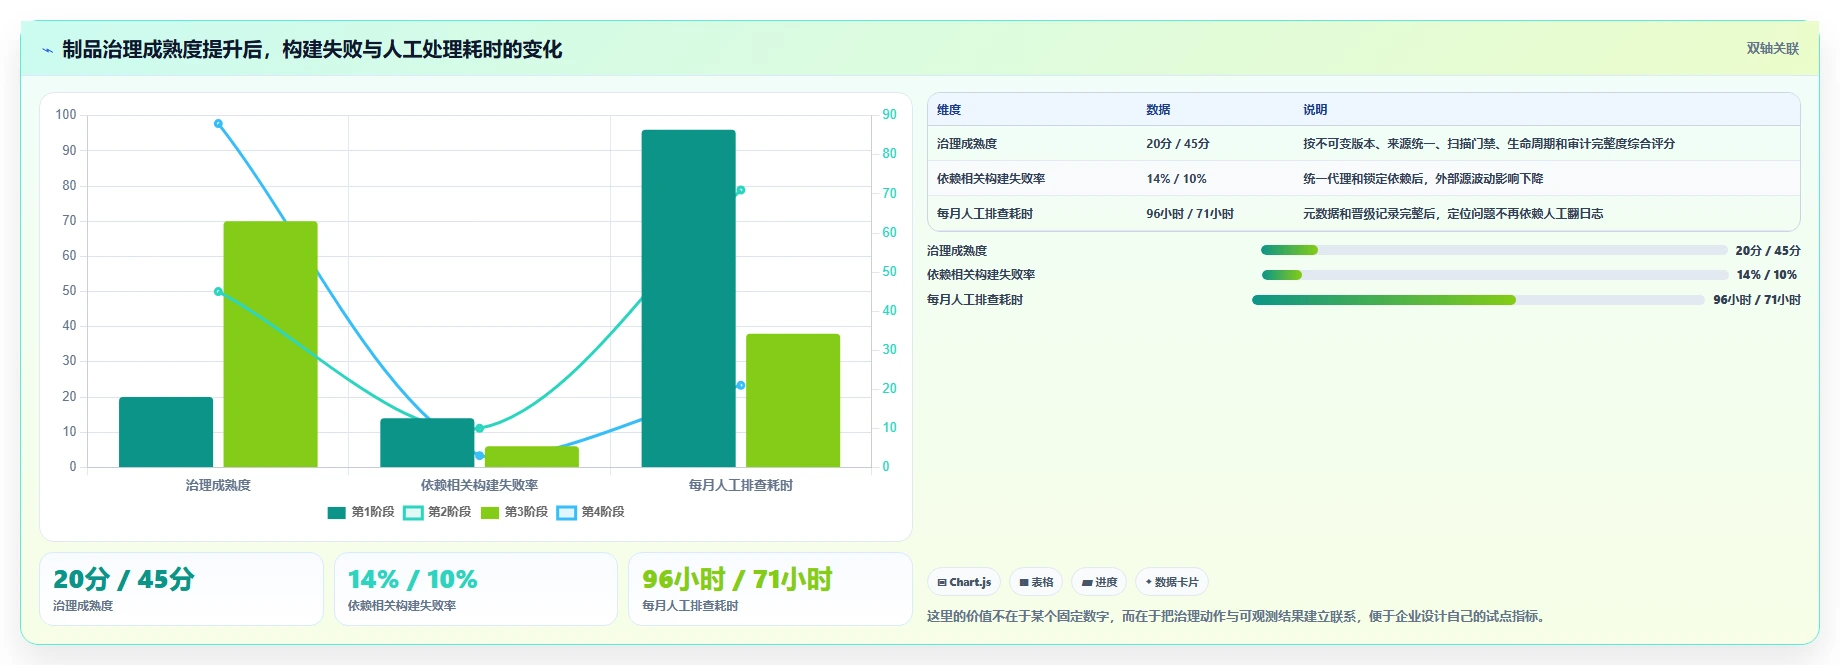Click the table cell 14% / 10%
The image size is (1840, 665).
click(x=1176, y=179)
